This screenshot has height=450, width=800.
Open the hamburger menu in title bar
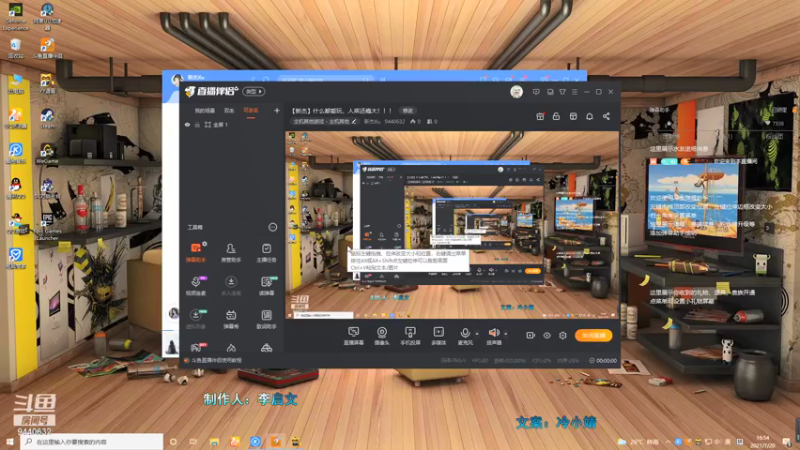(574, 92)
